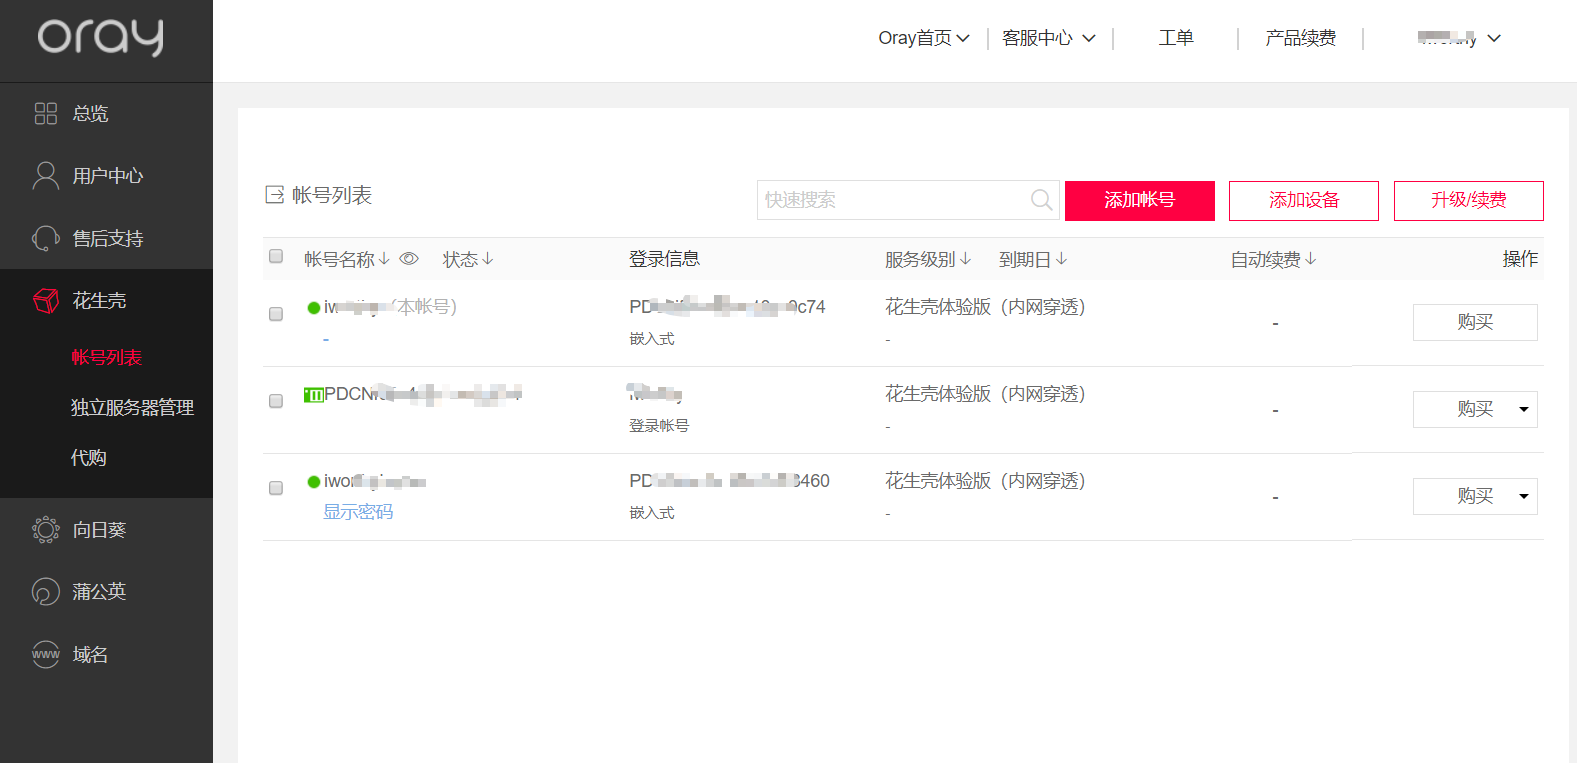Open the 总览 overview icon
The height and width of the screenshot is (763, 1577).
(46, 113)
